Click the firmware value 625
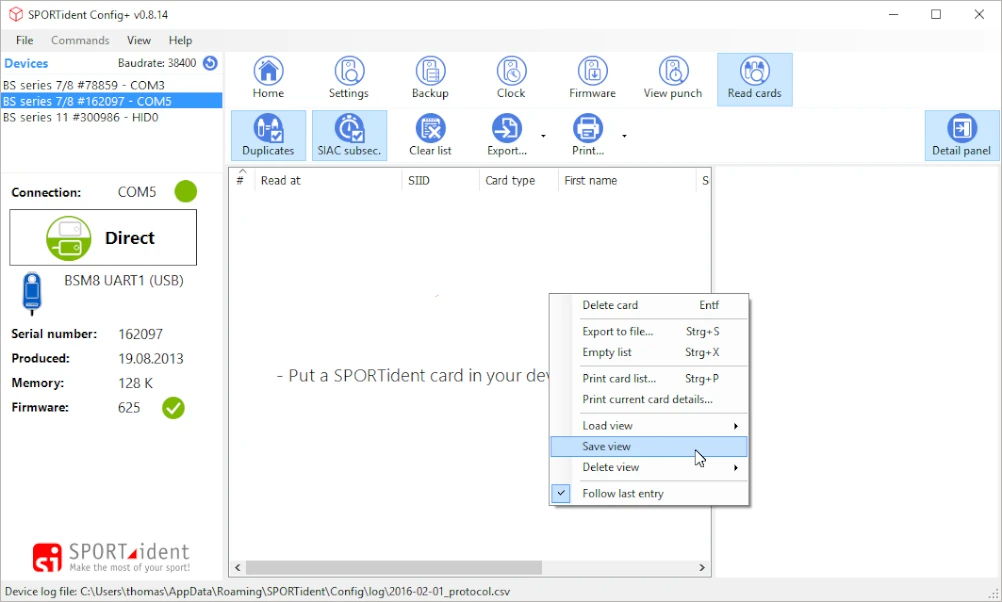Image resolution: width=1002 pixels, height=602 pixels. click(x=129, y=408)
